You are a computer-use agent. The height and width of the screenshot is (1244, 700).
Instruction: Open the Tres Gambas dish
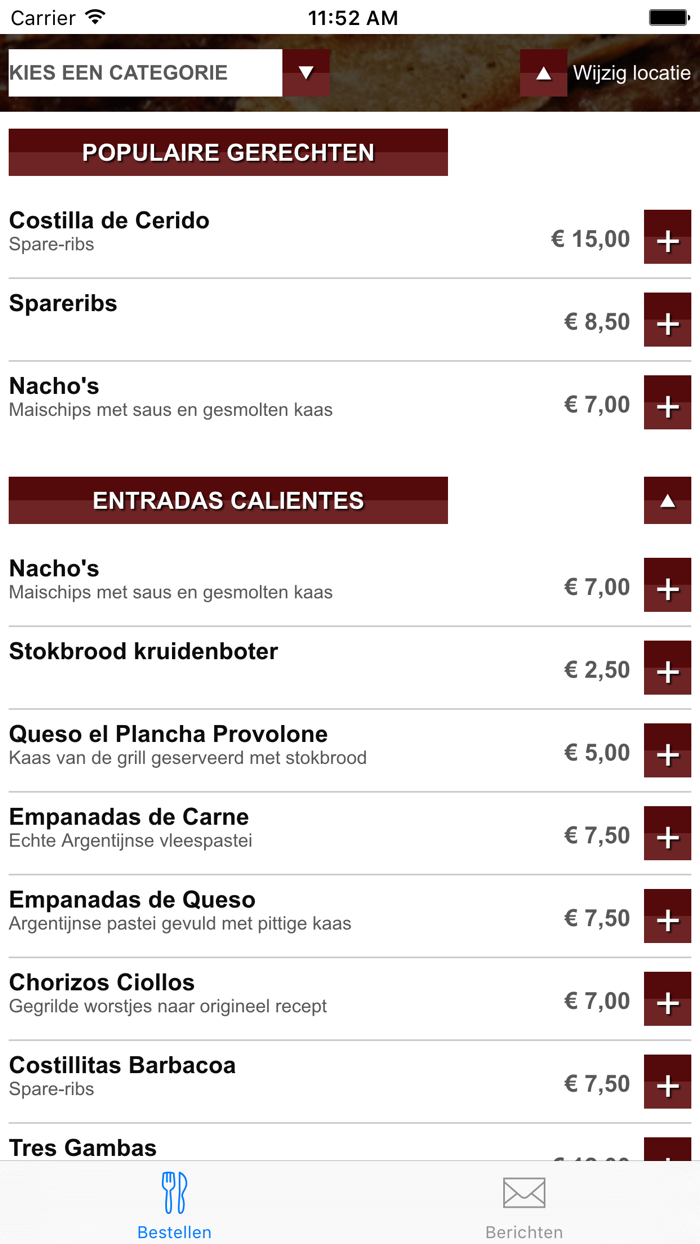click(x=83, y=1147)
